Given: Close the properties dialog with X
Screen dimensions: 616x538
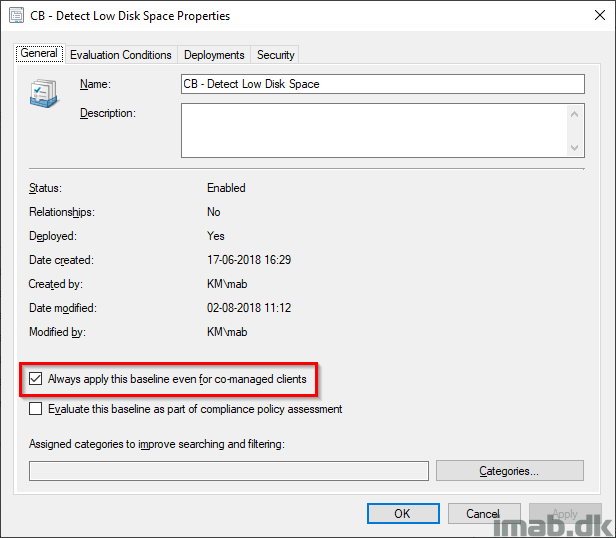Looking at the screenshot, I should tap(600, 15).
